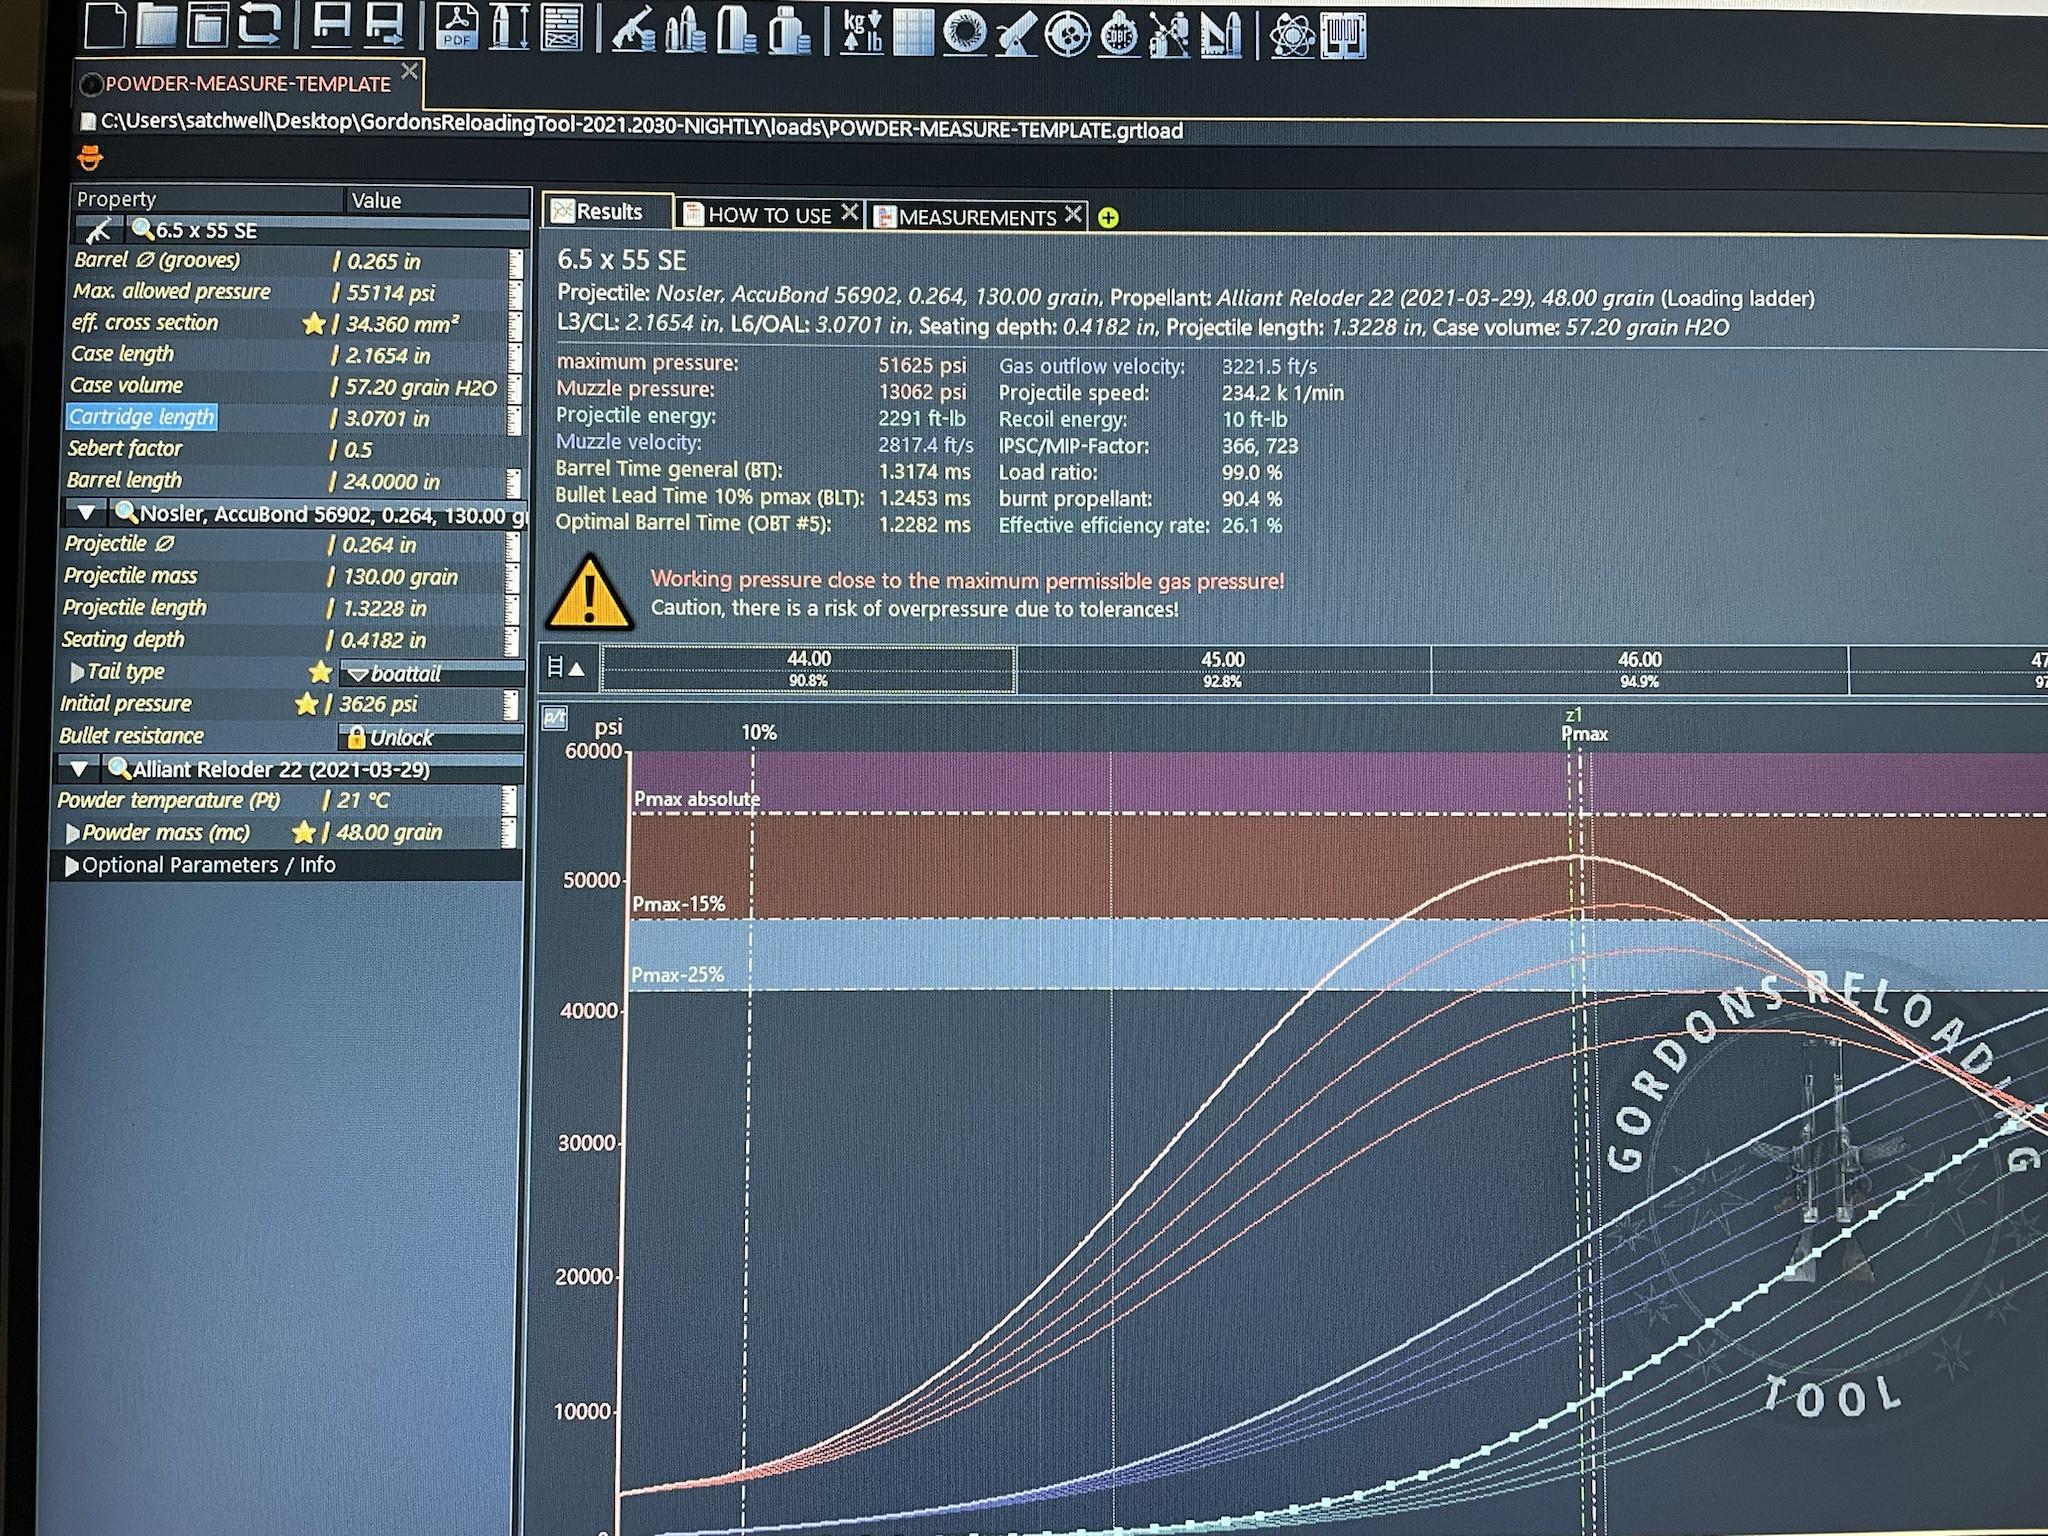Open the bullet with set-square icon
2048x1536 pixels.
tap(1222, 38)
